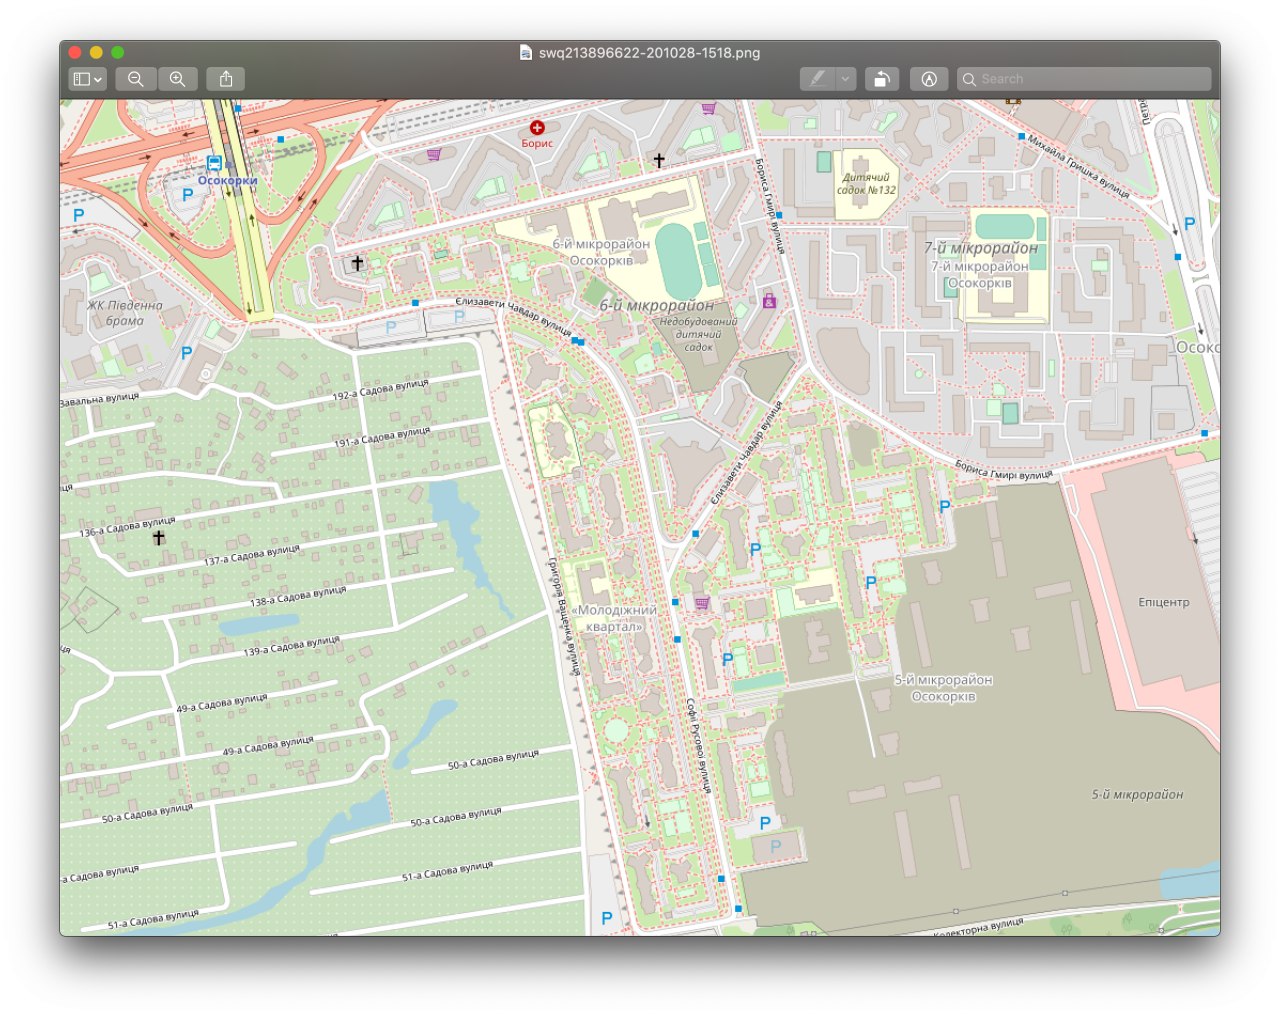Click the Дитячий садок №132 label
Screen dimensions: 1280x1015
(x=866, y=183)
